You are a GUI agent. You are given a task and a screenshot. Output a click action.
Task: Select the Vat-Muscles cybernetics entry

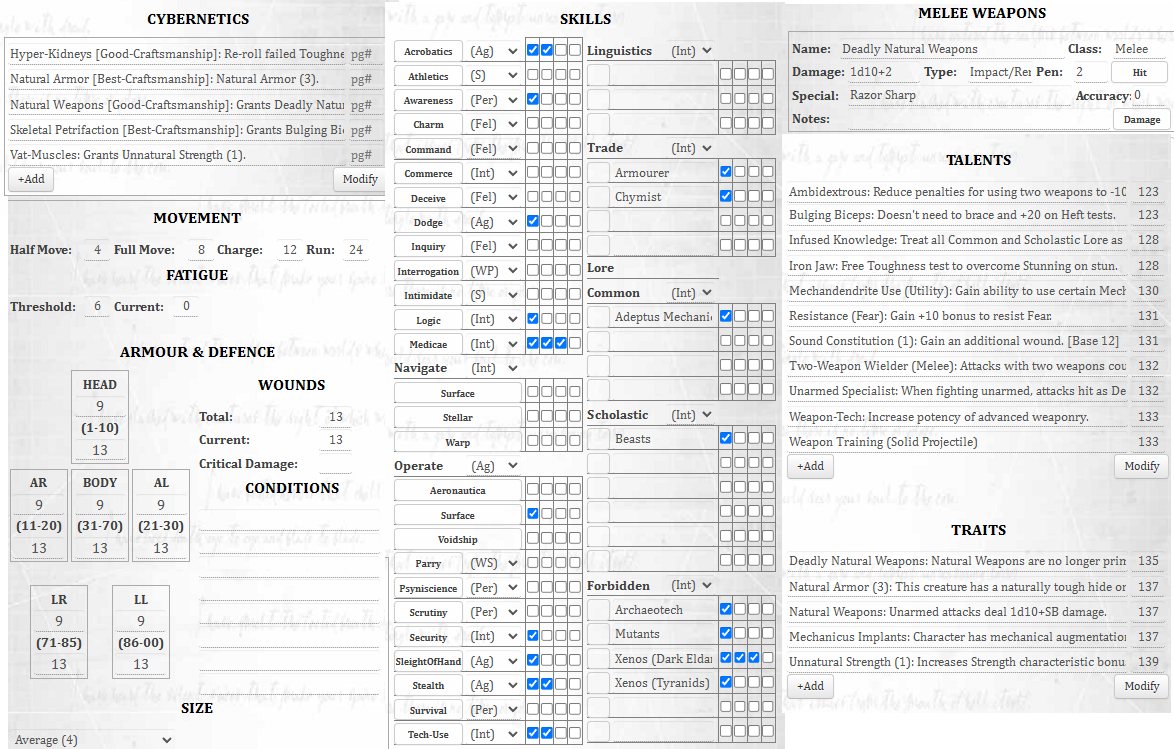coord(177,155)
